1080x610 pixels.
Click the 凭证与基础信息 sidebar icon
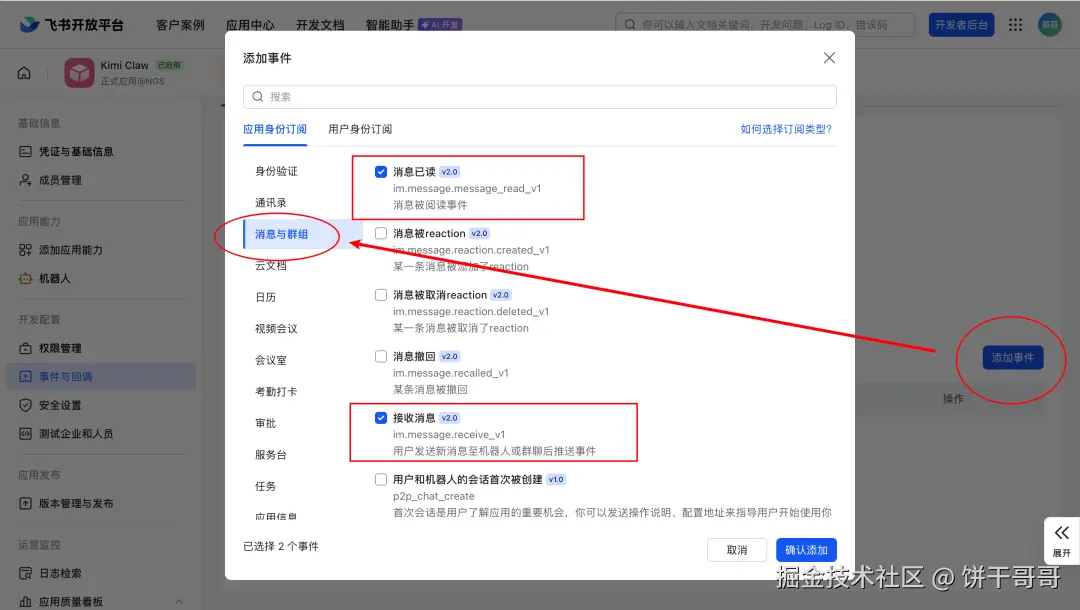[25, 151]
